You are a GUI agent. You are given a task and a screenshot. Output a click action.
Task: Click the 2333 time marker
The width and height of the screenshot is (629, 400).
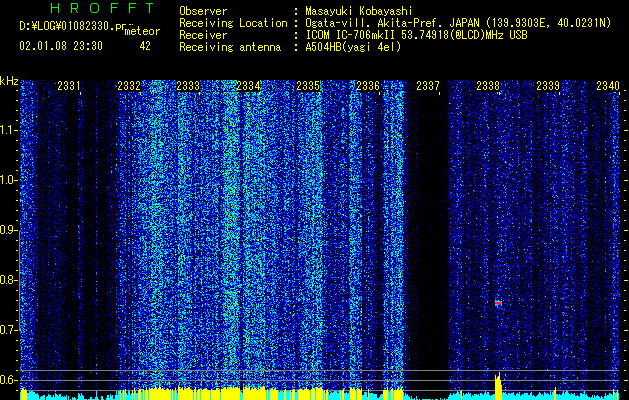[x=188, y=86]
